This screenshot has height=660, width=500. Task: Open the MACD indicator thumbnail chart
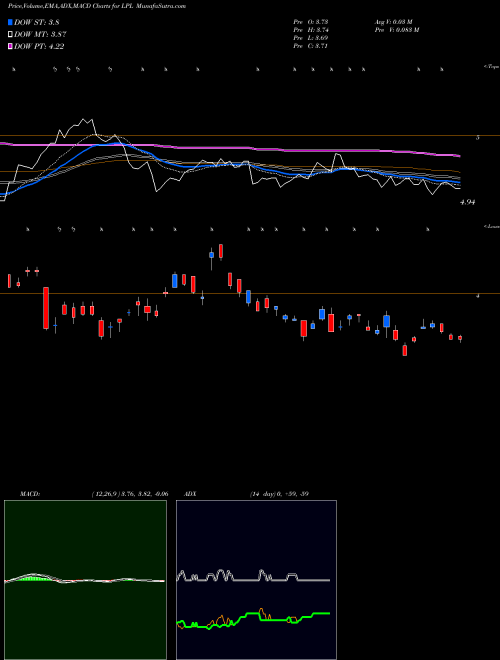pos(85,580)
